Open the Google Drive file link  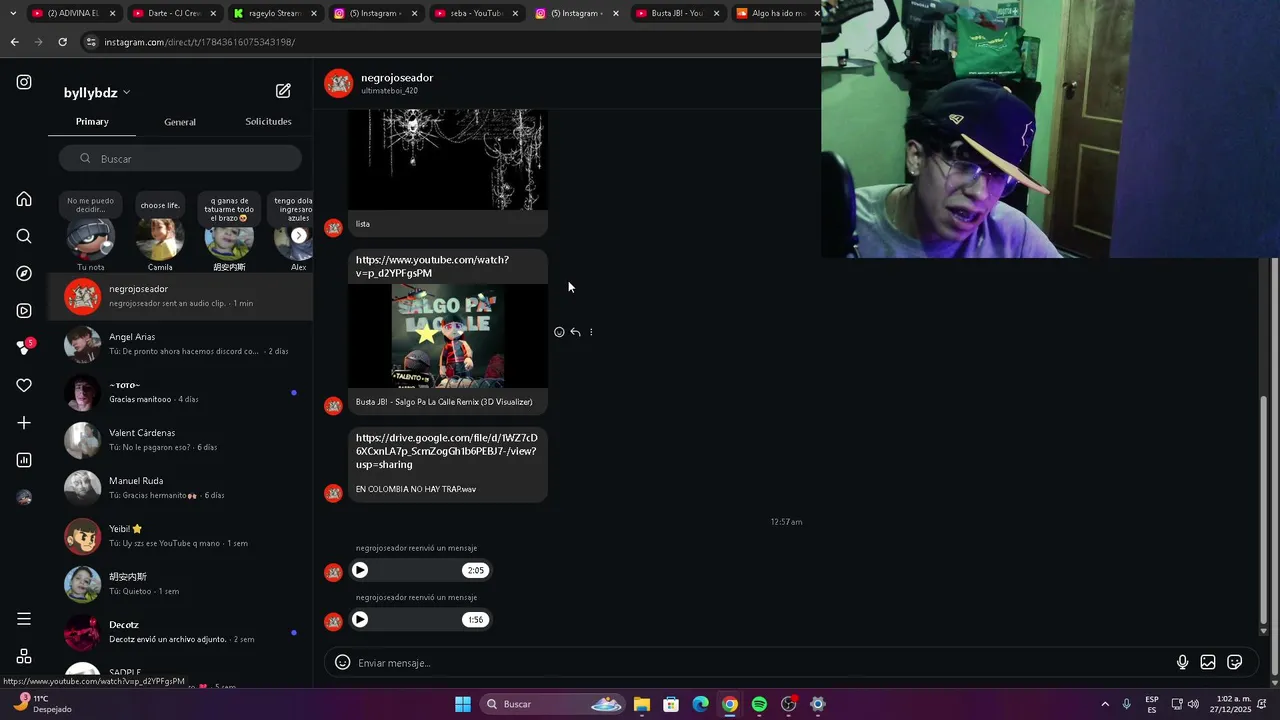point(446,451)
